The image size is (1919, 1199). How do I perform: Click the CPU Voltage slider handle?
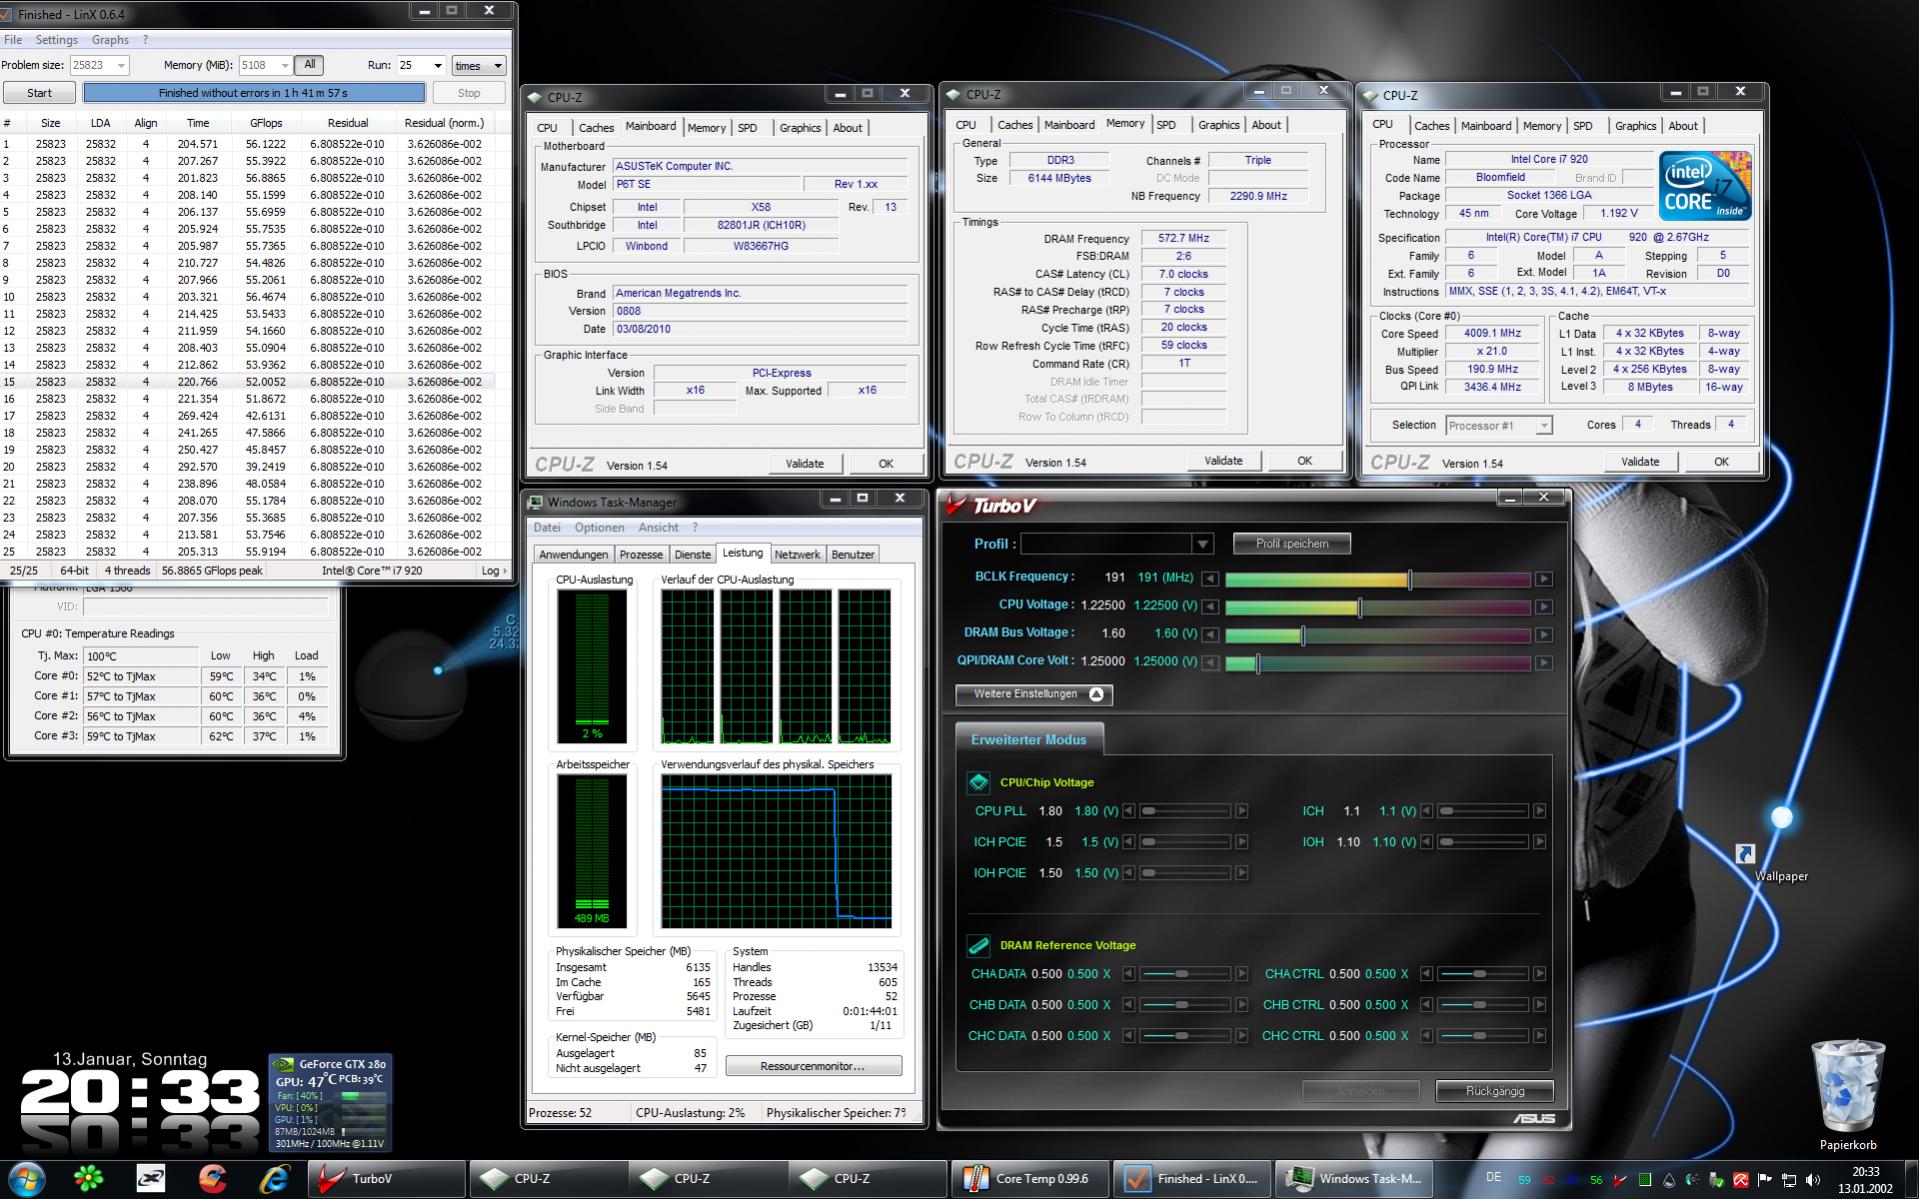point(1359,607)
